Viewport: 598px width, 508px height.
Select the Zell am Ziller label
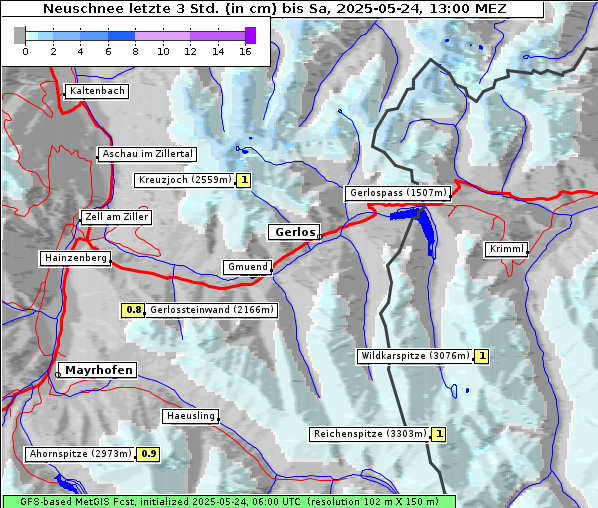pyautogui.click(x=116, y=217)
